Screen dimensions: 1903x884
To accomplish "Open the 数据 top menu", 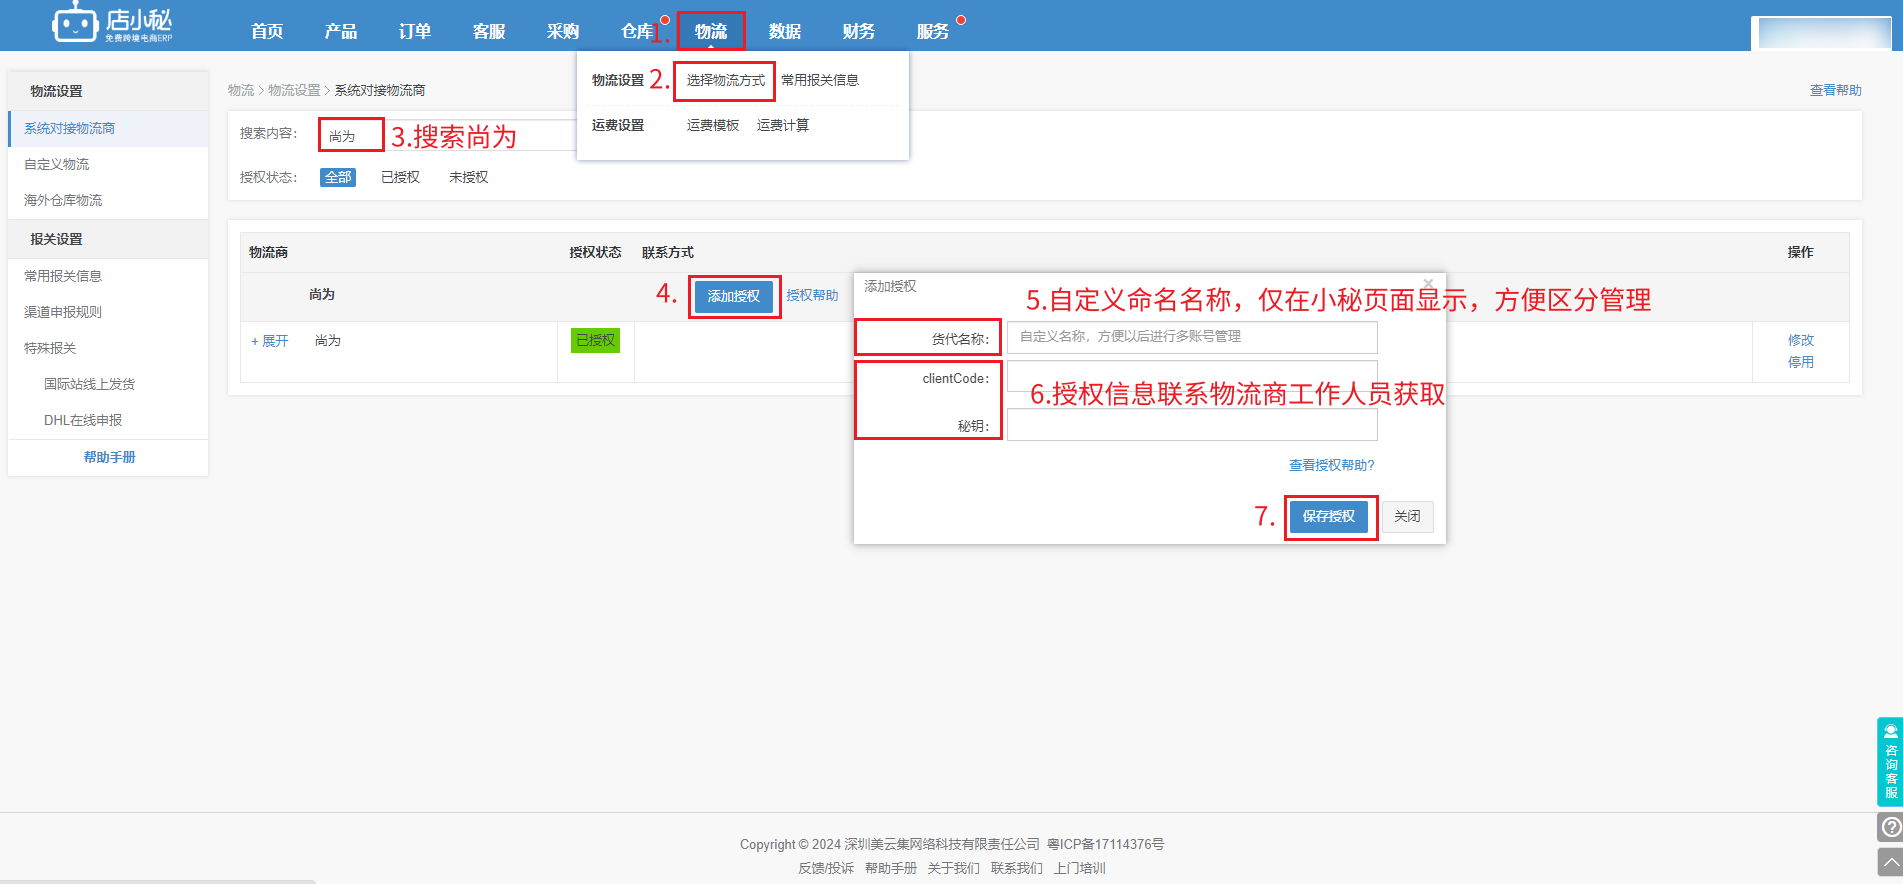I will click(x=785, y=31).
